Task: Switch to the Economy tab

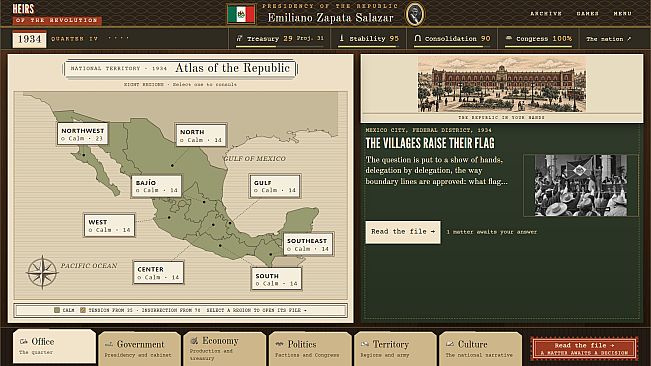Action: [225, 349]
